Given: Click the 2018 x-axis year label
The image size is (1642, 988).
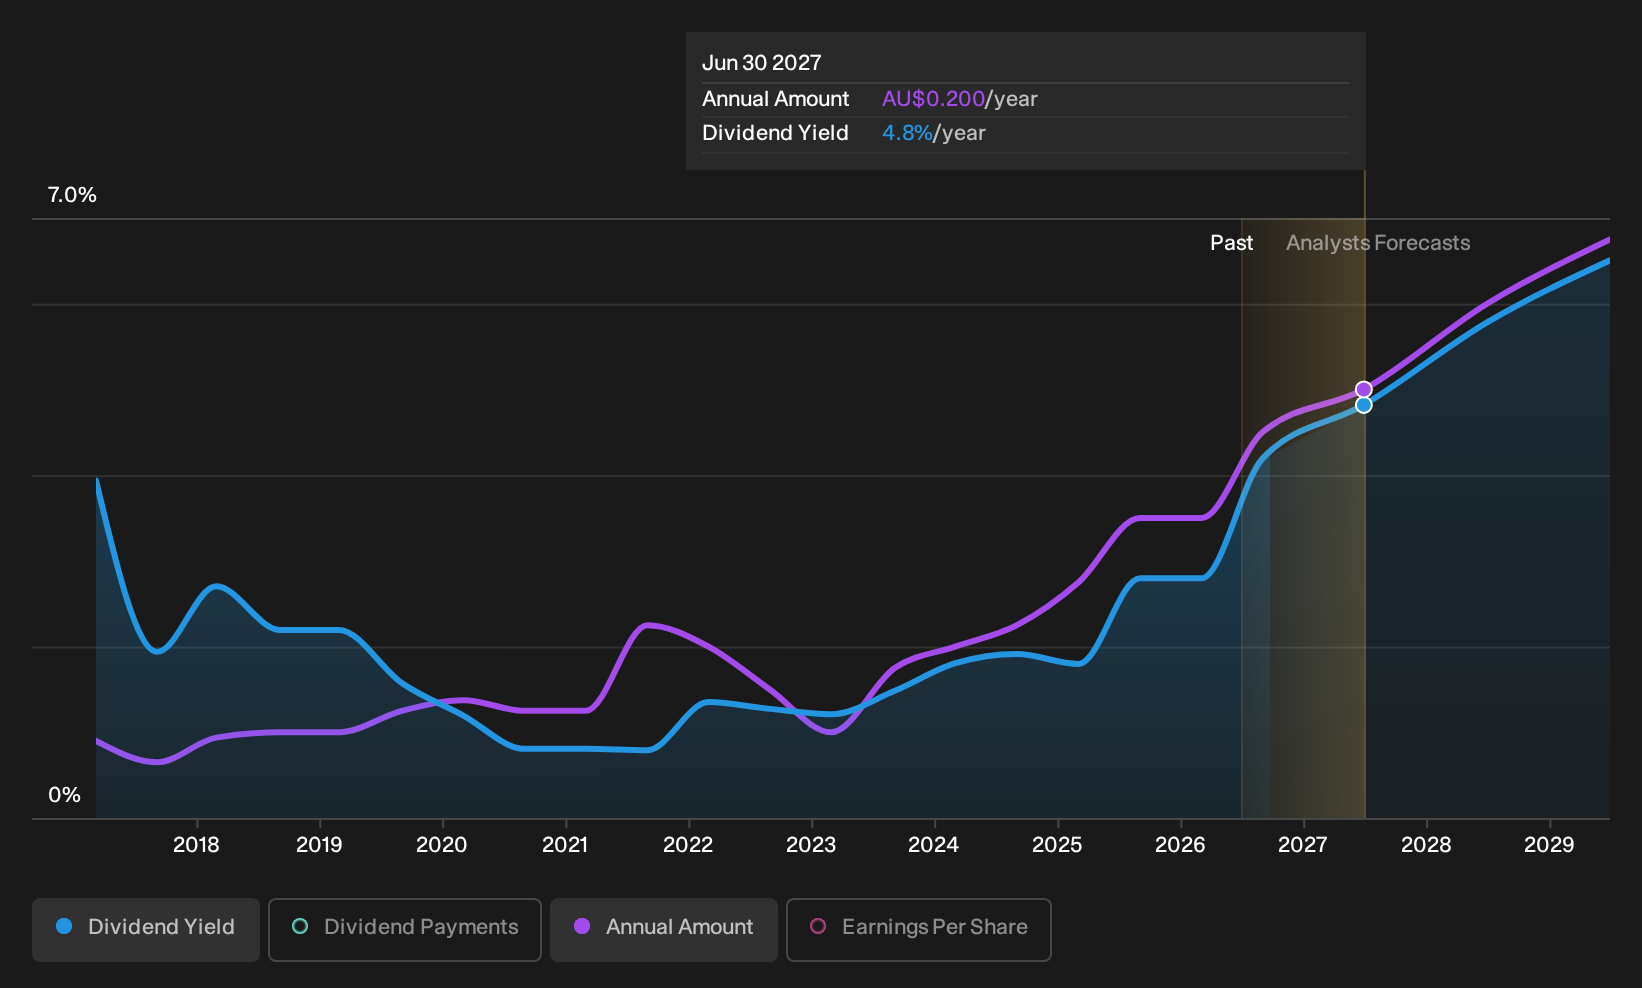Looking at the screenshot, I should (196, 845).
